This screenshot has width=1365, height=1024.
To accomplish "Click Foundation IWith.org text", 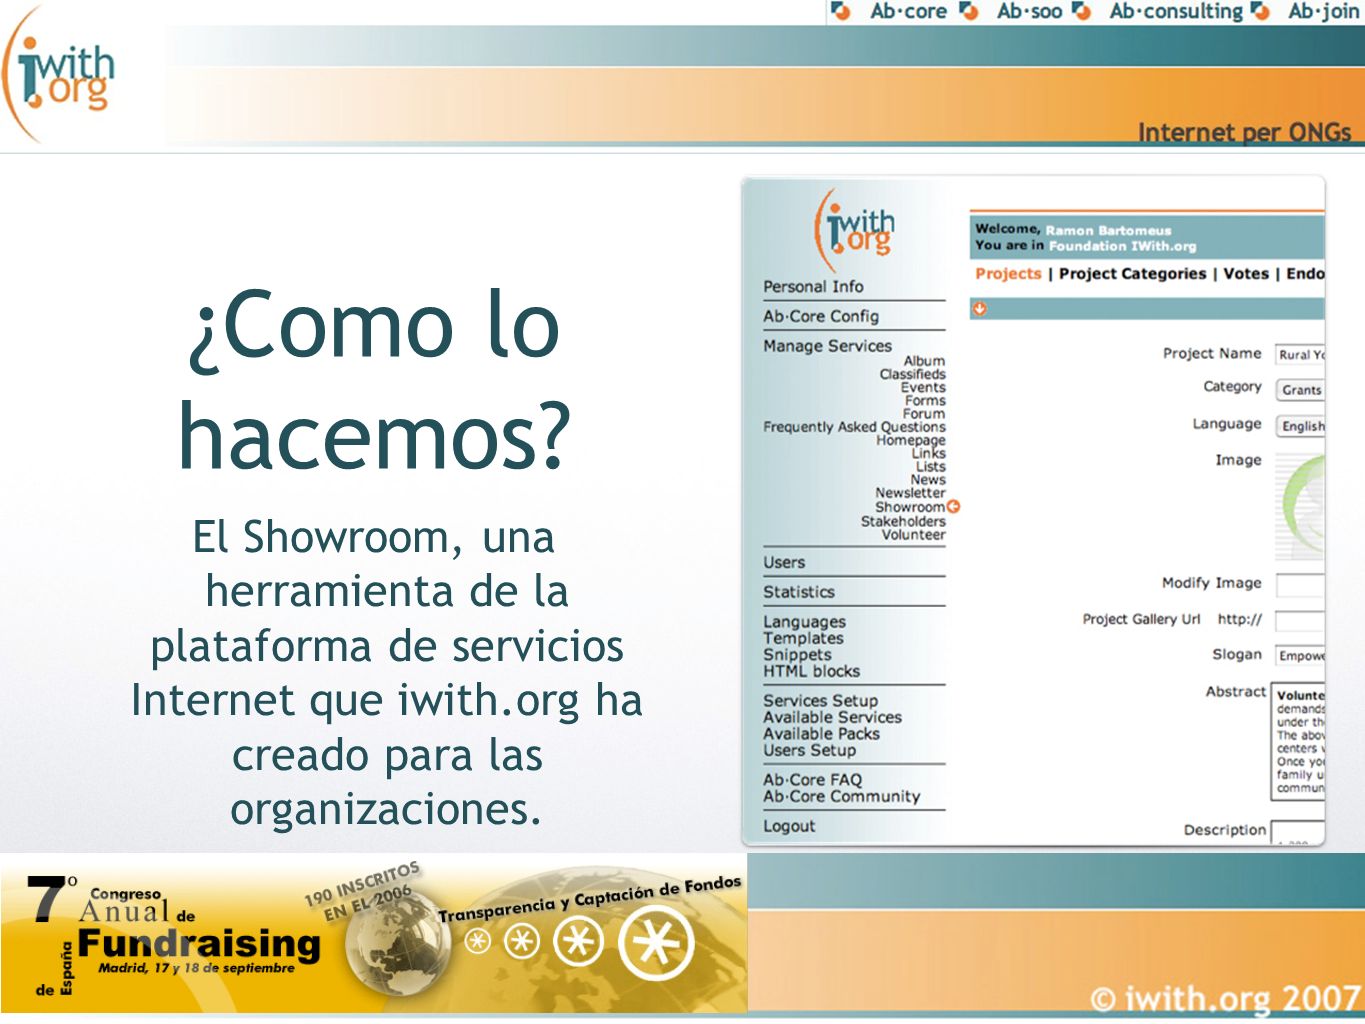I will tap(1122, 246).
